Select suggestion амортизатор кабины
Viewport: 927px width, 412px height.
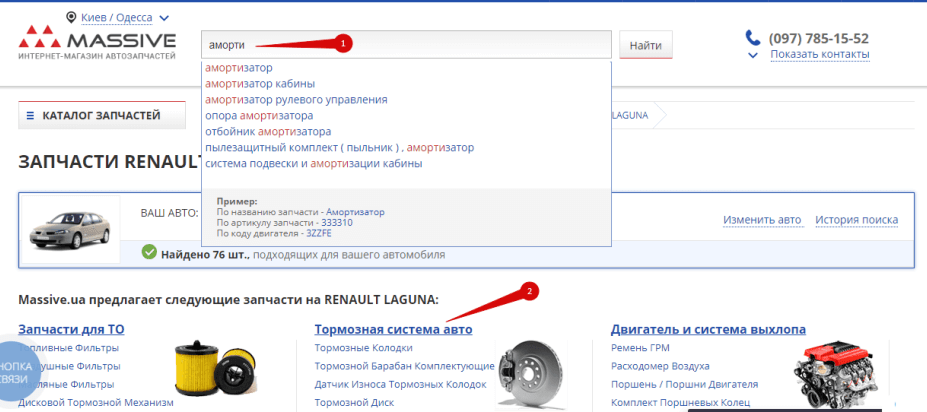[260, 84]
